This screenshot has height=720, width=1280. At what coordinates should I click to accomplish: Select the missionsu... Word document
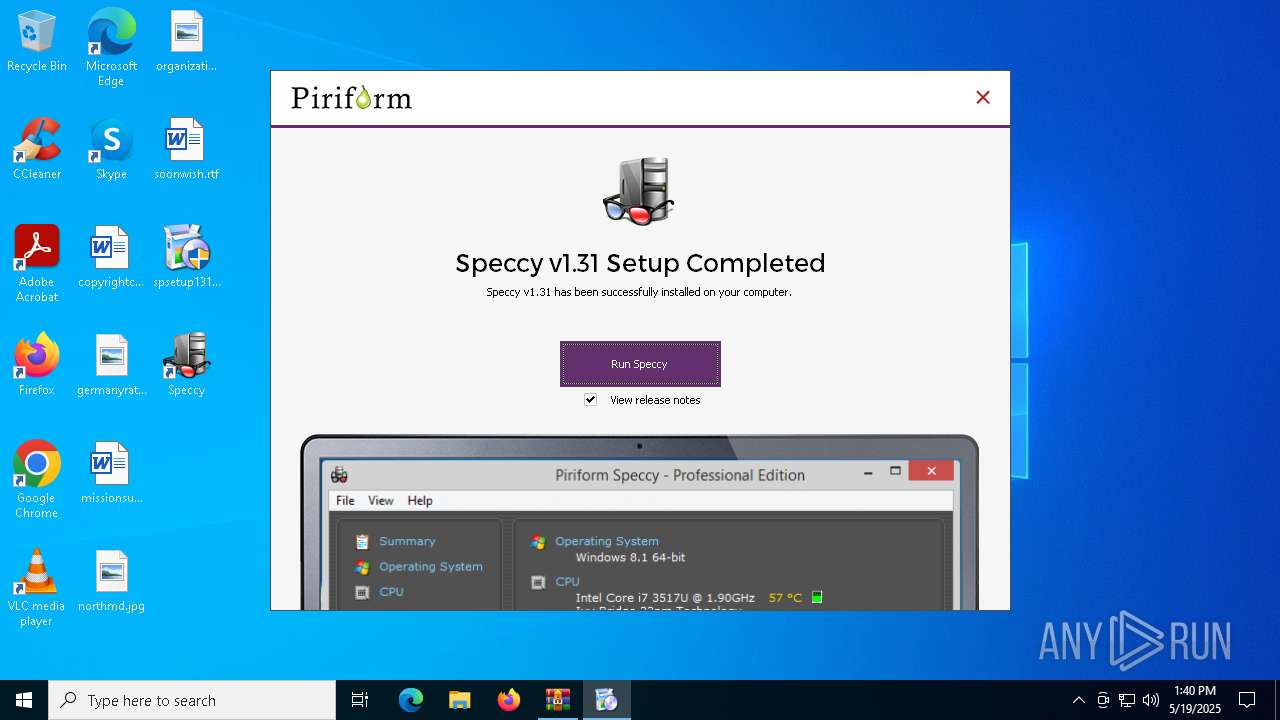pos(111,474)
